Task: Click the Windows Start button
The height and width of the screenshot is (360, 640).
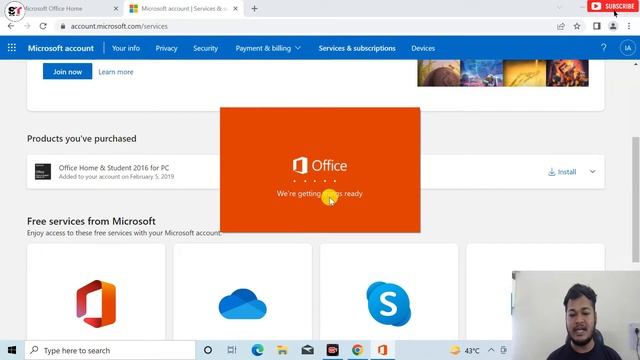Action: click(x=12, y=350)
